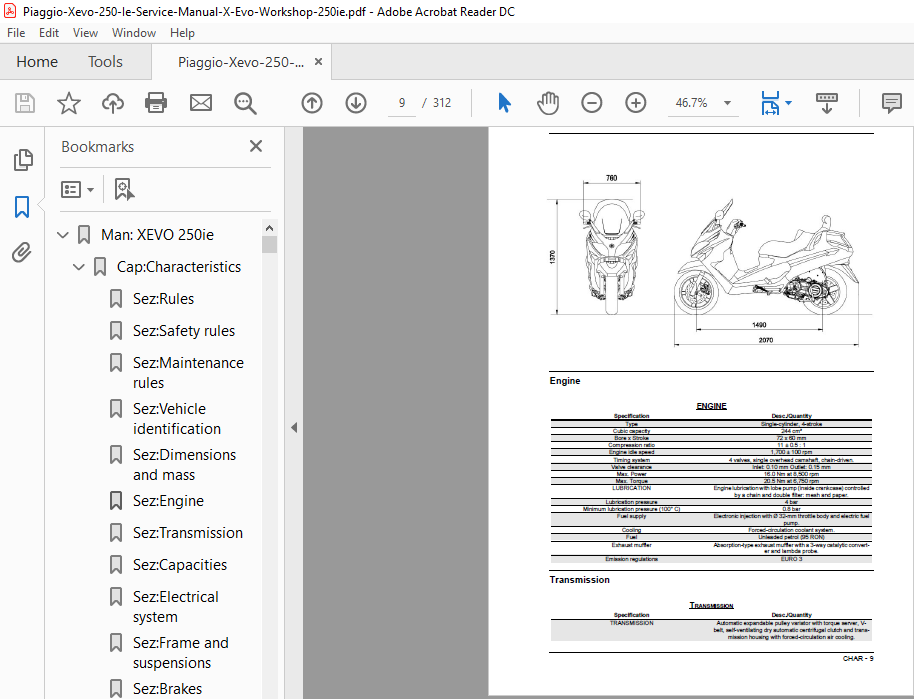Click the Engine heading in the page
This screenshot has width=914, height=699.
[565, 381]
